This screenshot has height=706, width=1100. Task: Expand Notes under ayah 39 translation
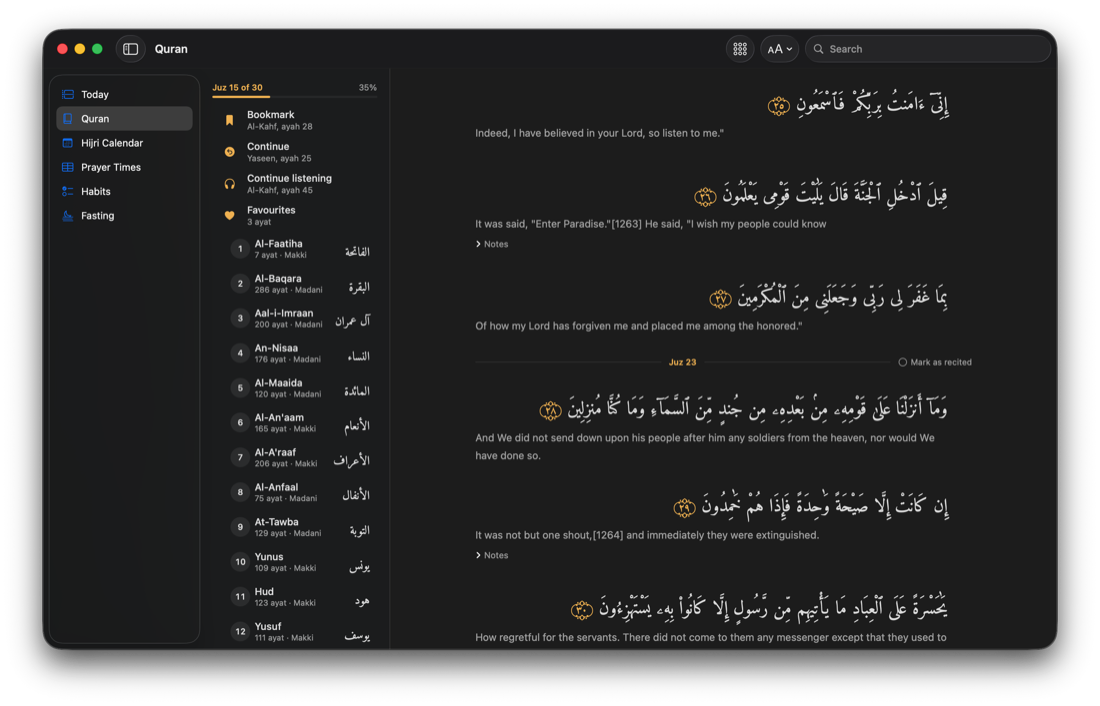point(492,555)
